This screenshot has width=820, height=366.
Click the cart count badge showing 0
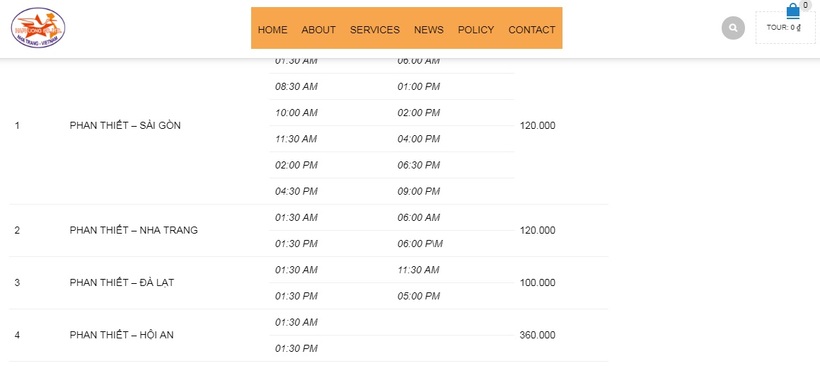[805, 5]
